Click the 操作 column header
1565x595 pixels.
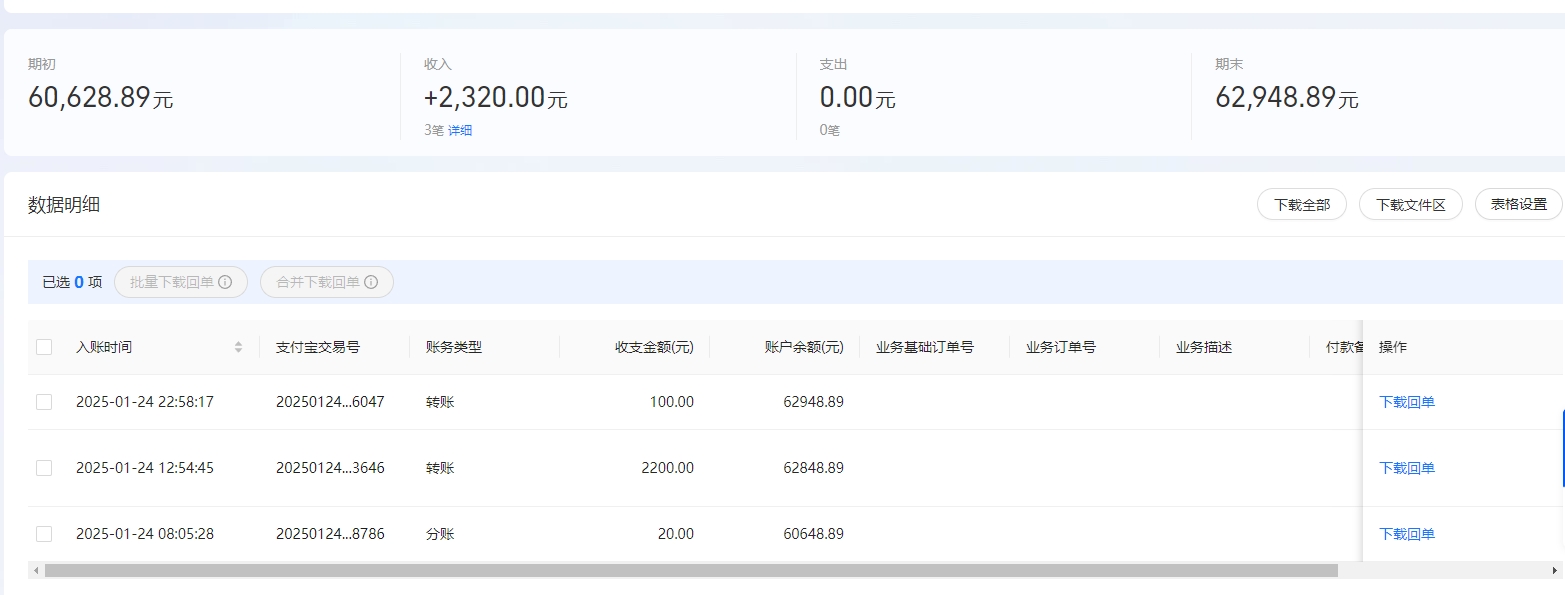click(x=1393, y=347)
